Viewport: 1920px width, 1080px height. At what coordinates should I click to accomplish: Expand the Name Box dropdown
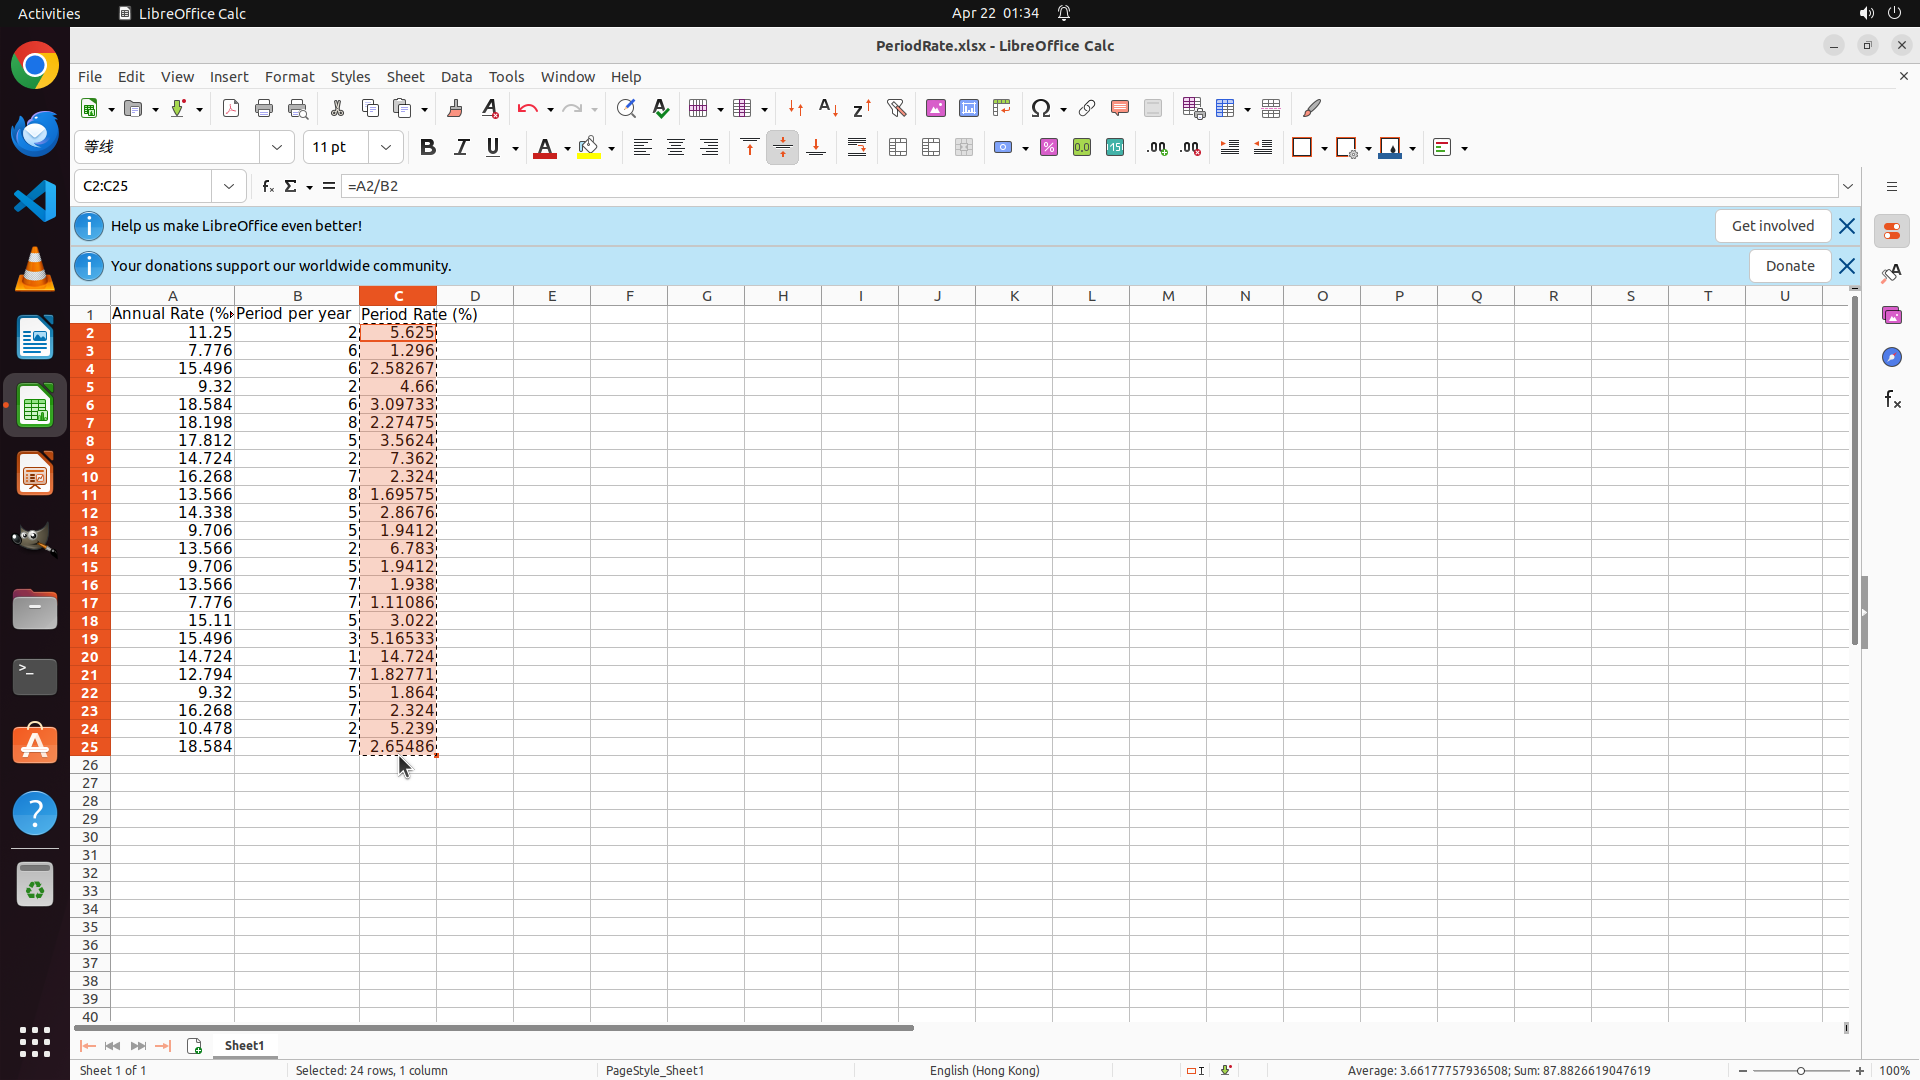pyautogui.click(x=229, y=186)
